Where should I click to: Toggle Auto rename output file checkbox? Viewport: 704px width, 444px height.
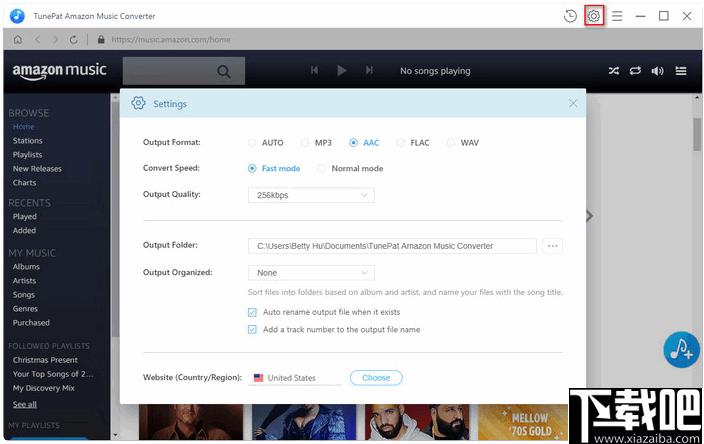252,312
